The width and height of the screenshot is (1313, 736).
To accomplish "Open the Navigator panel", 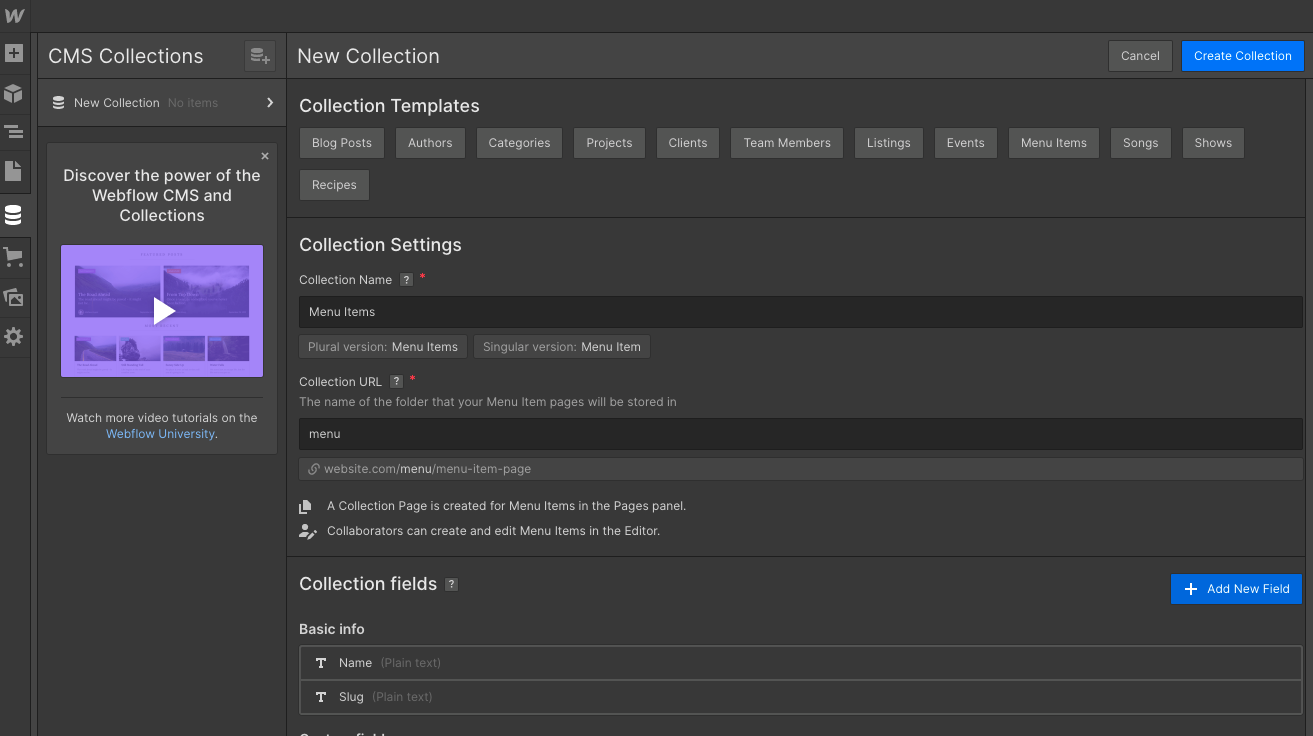I will pos(14,131).
